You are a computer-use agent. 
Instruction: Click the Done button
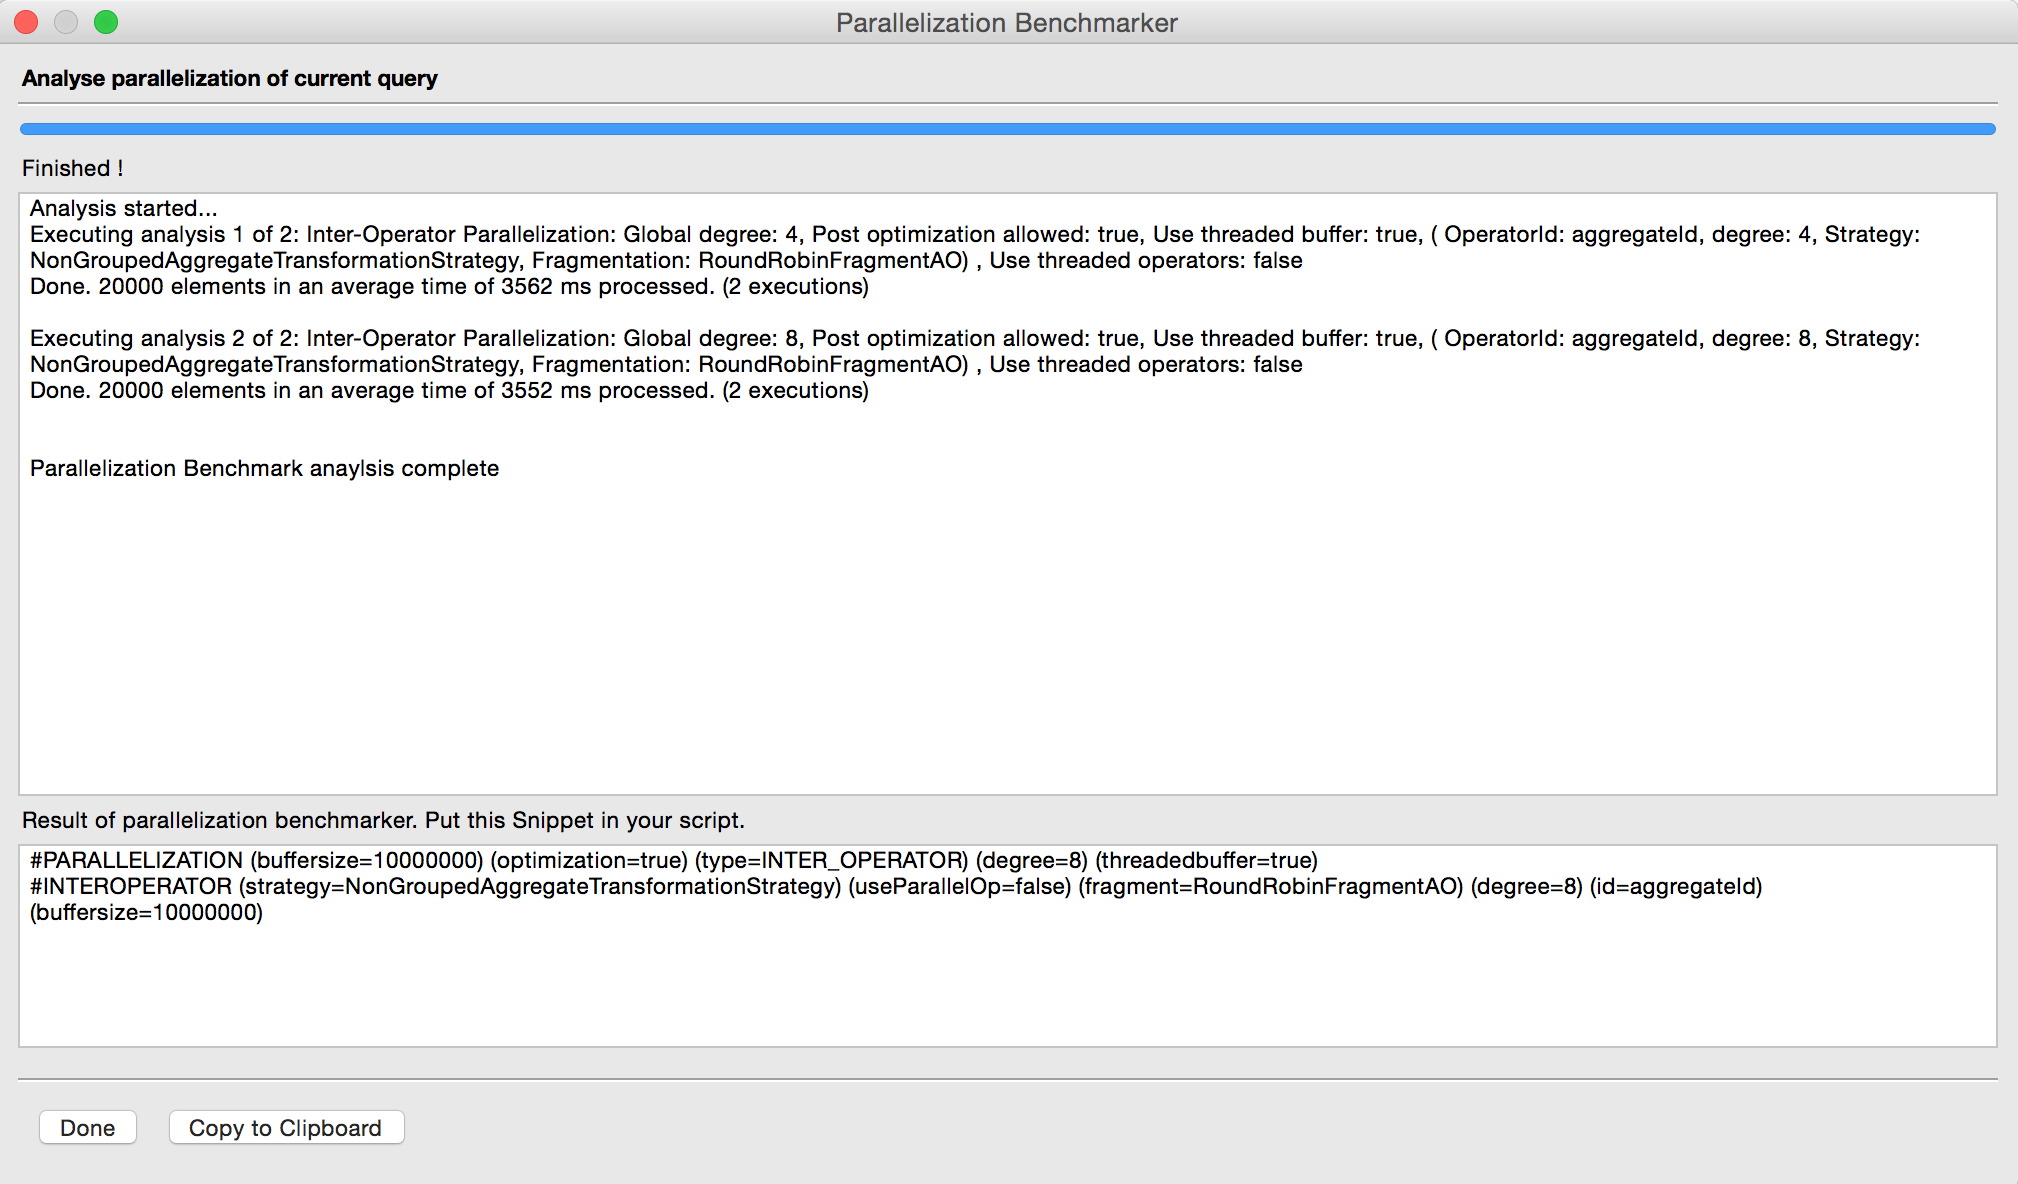[x=87, y=1127]
